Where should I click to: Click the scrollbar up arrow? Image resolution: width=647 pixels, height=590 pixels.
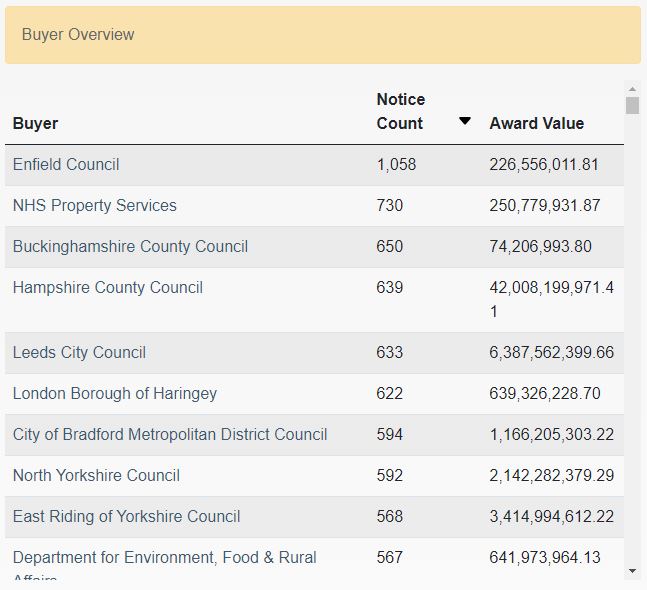(x=632, y=89)
